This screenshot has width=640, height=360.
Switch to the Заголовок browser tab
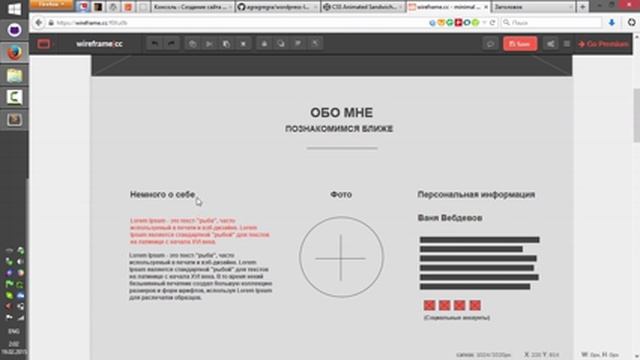(x=533, y=7)
